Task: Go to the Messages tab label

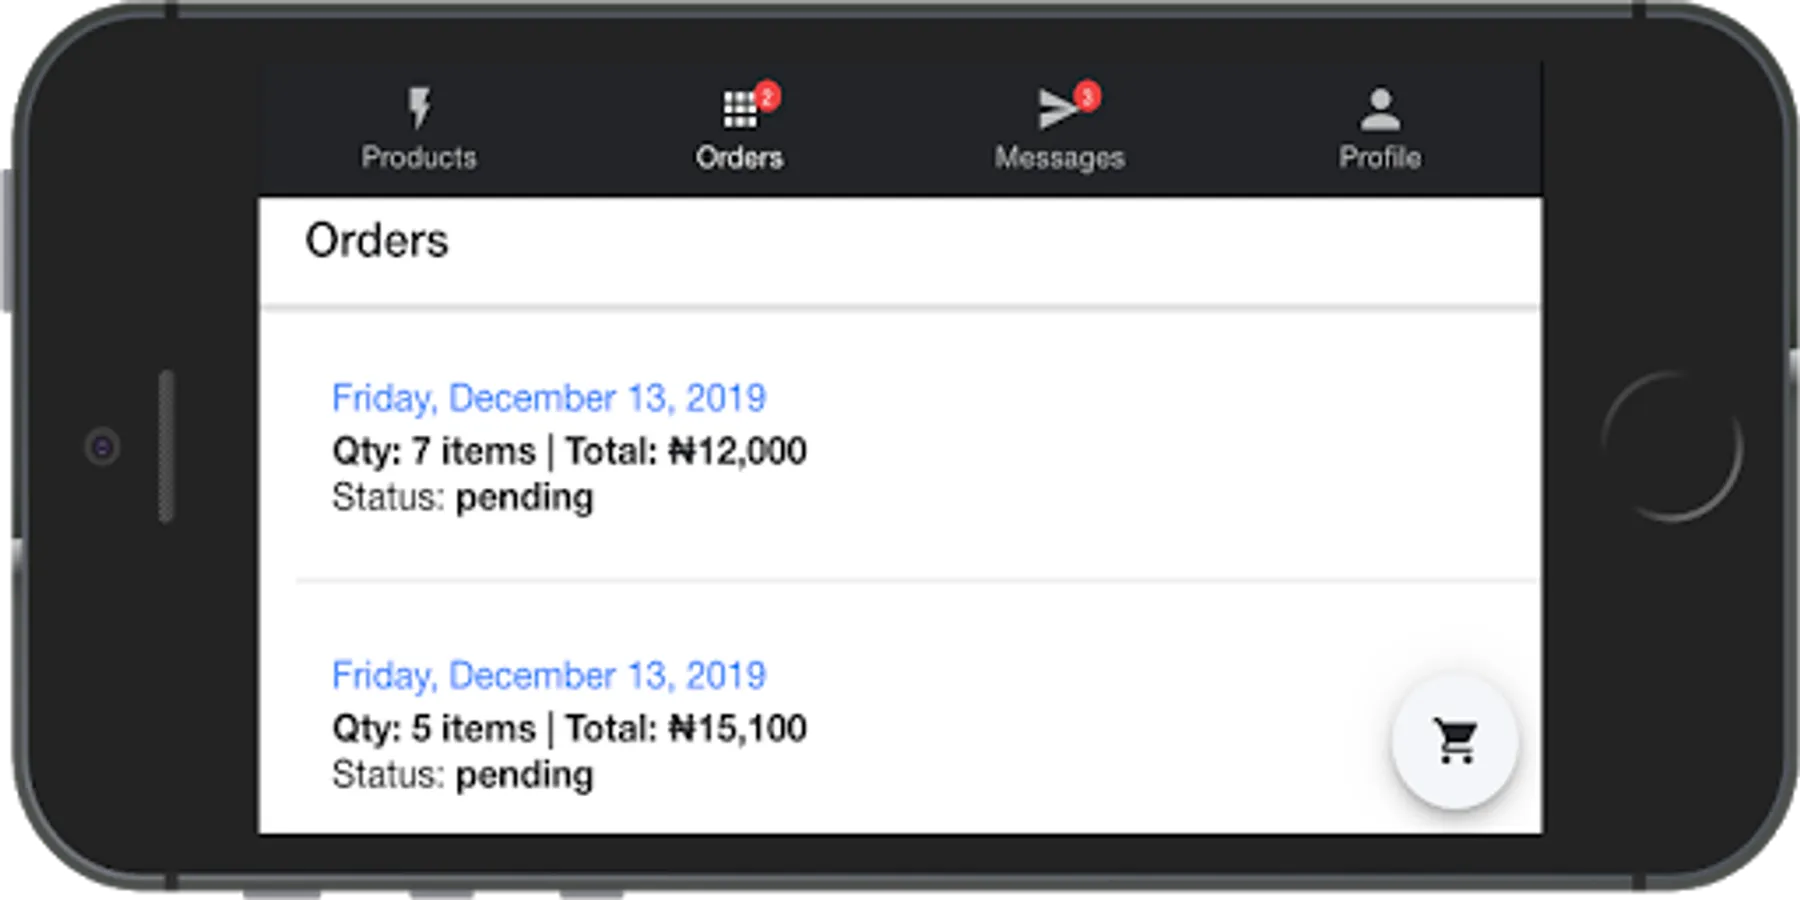Action: (x=1059, y=158)
